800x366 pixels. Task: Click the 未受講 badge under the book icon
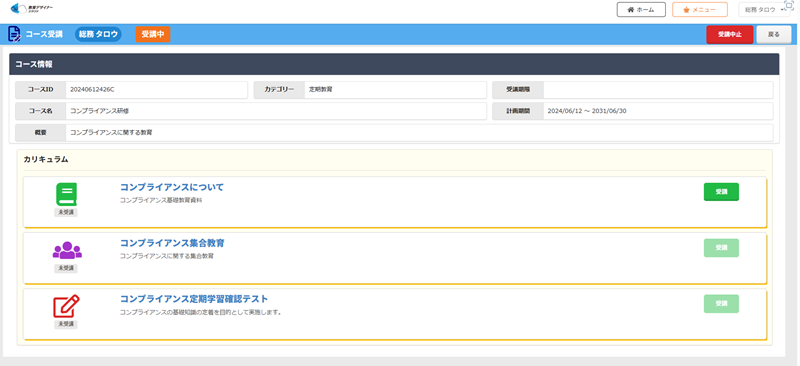click(66, 212)
